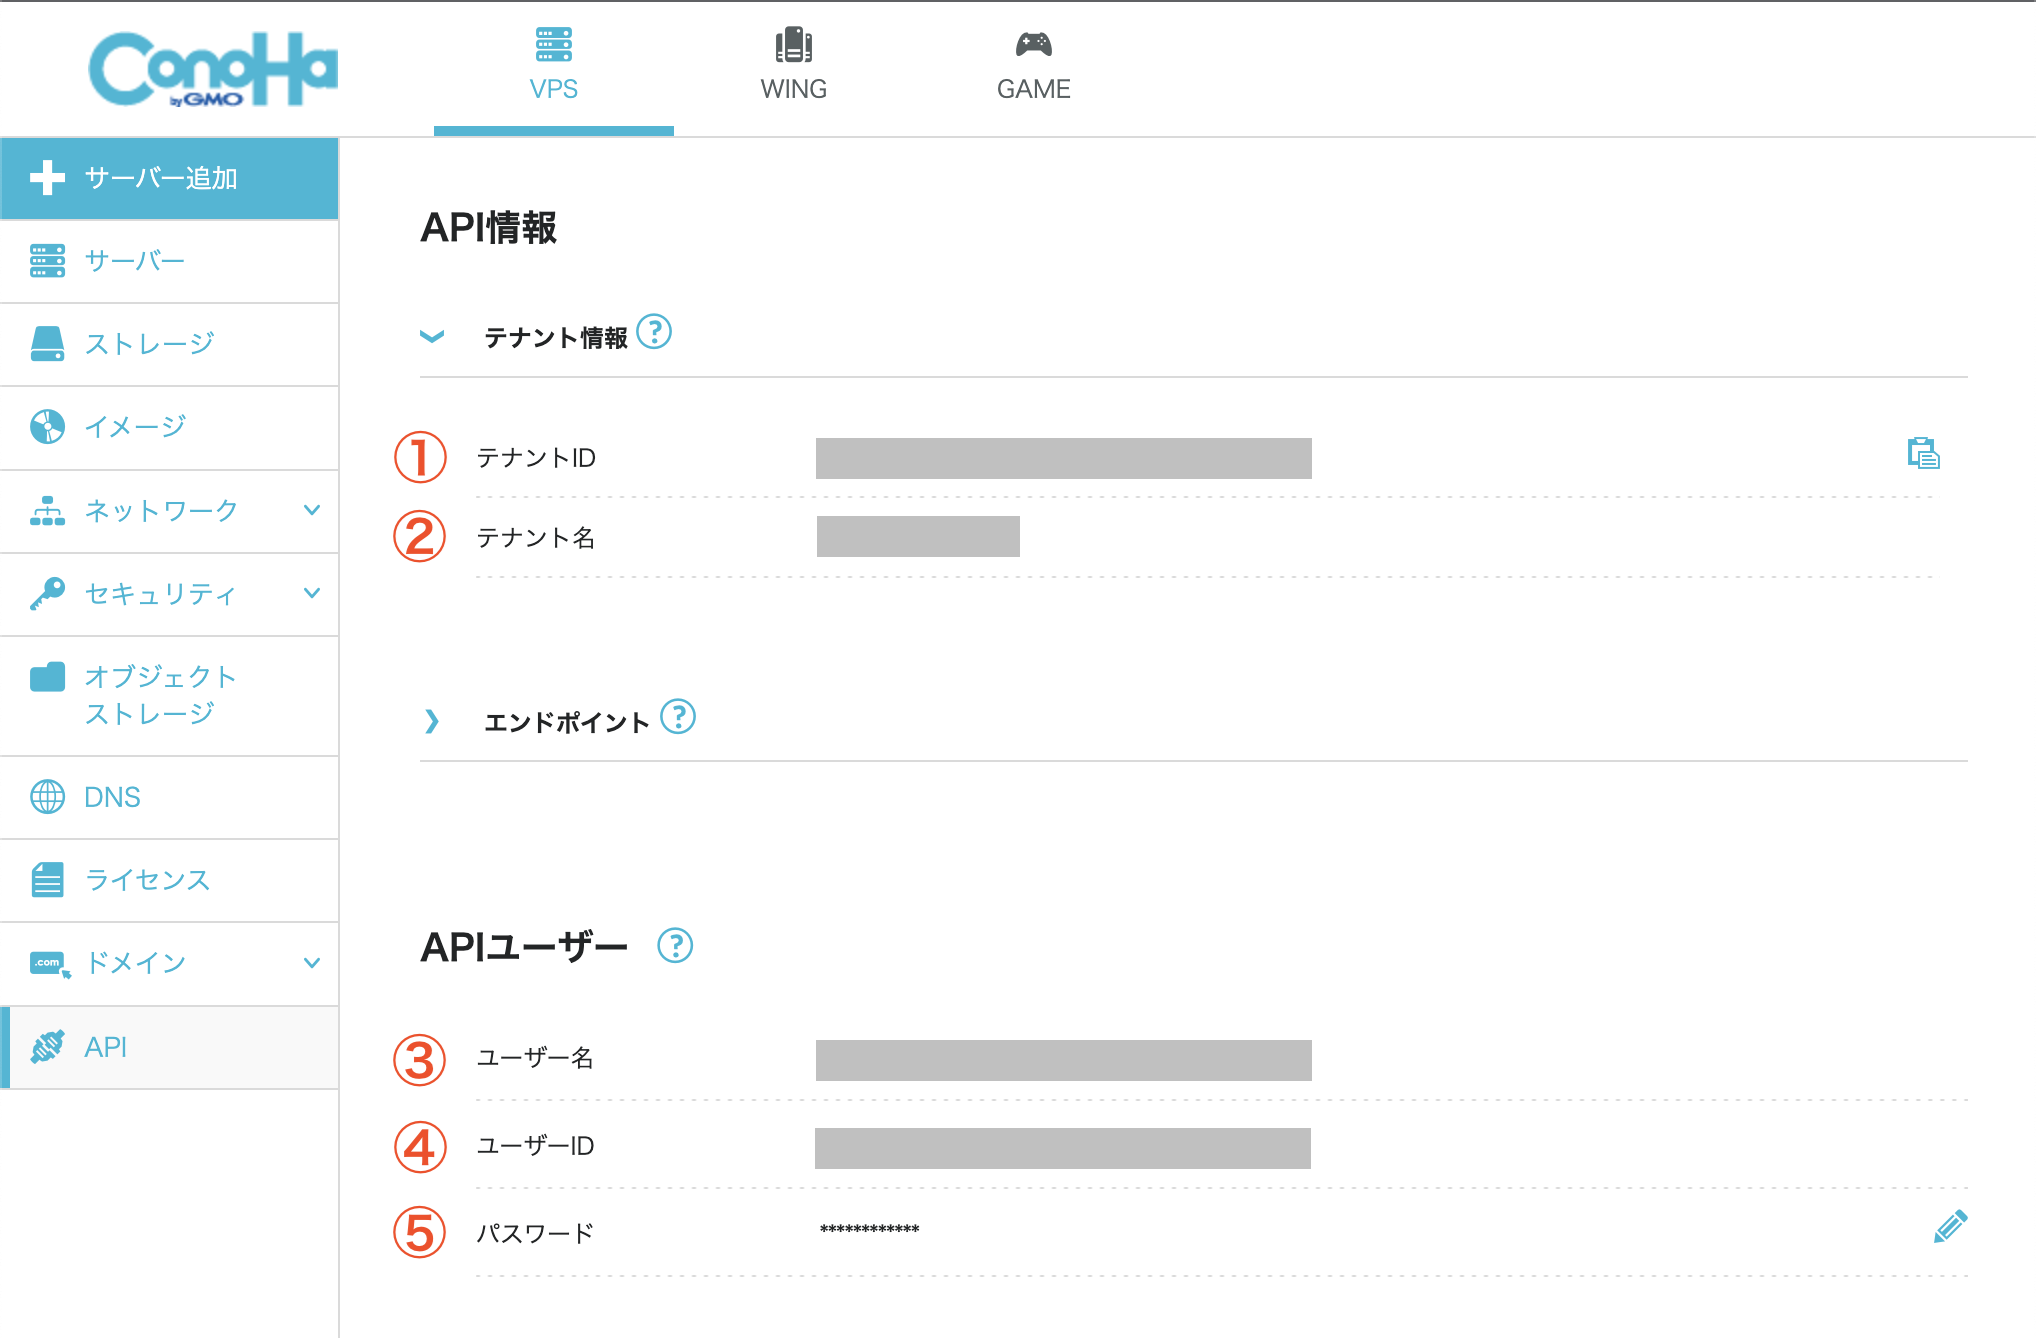This screenshot has width=2036, height=1338.
Task: Click the ユーザーID label
Action: tap(535, 1146)
